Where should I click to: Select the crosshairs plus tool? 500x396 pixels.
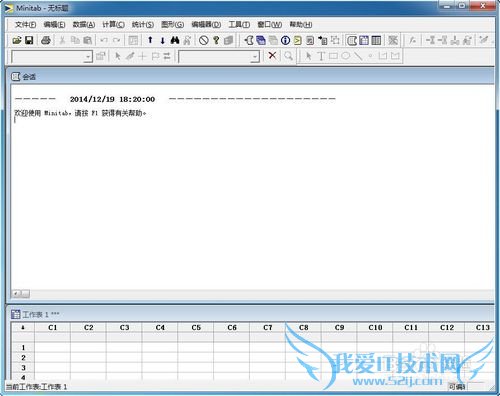coord(142,56)
